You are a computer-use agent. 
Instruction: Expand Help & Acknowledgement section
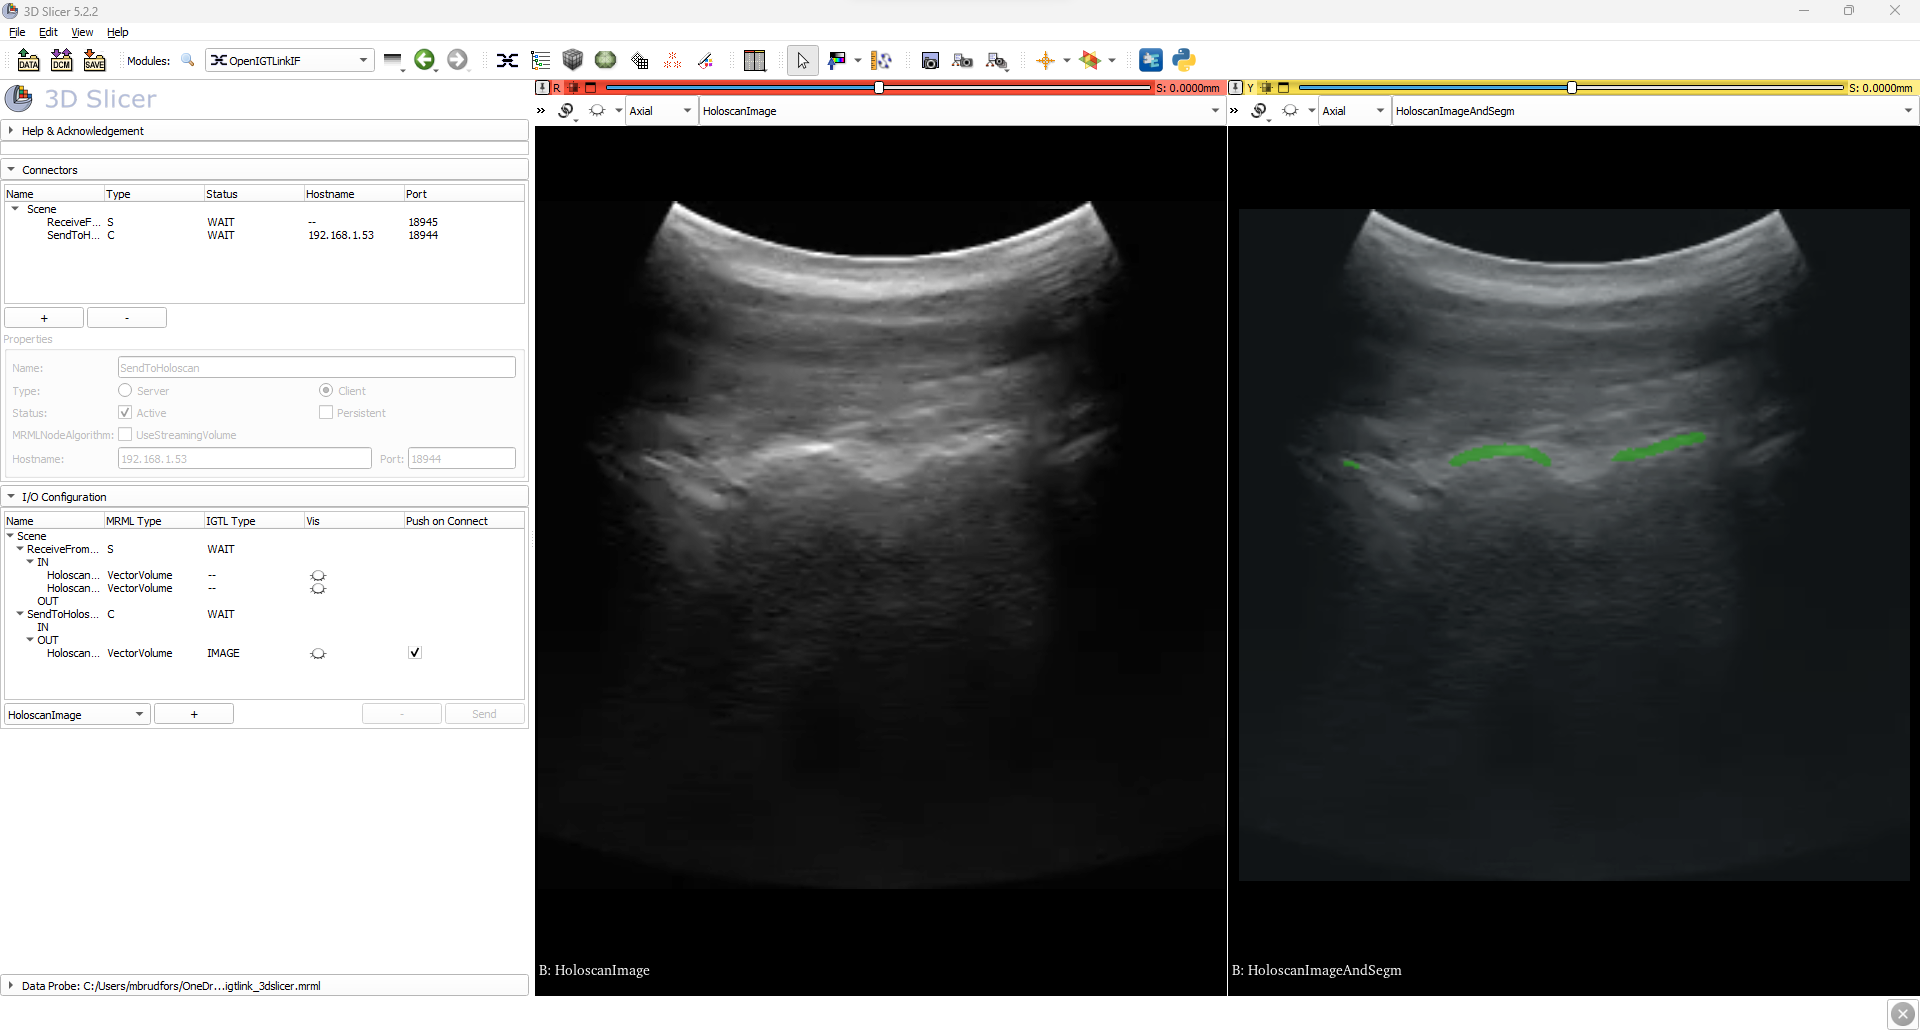265,131
